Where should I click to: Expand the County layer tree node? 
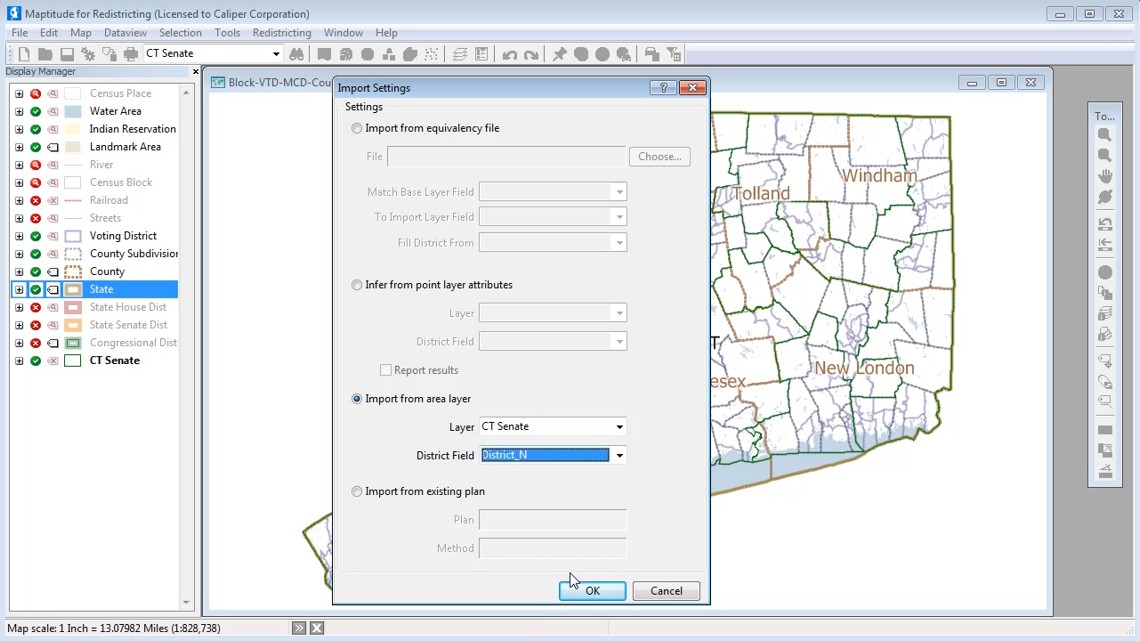point(19,272)
